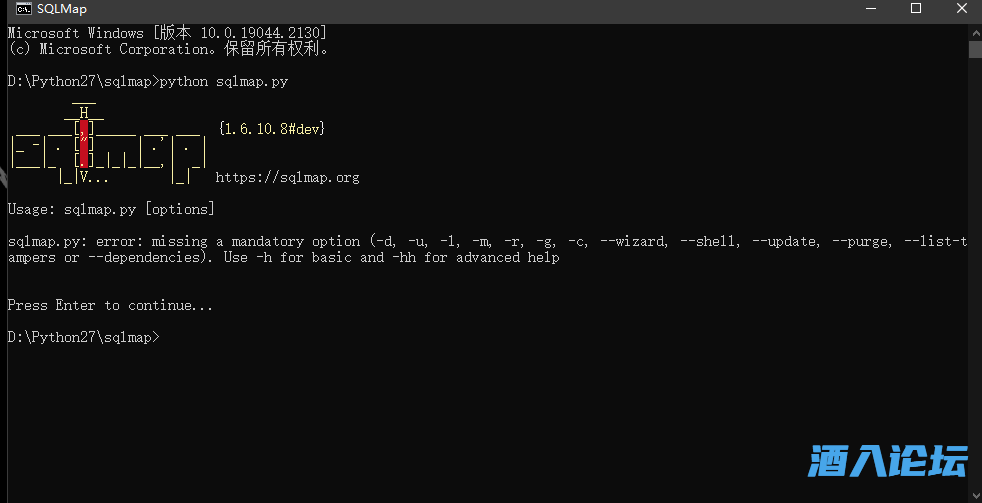Image resolution: width=982 pixels, height=503 pixels.
Task: Click the "Press Enter to continue..." line
Action: click(x=110, y=306)
